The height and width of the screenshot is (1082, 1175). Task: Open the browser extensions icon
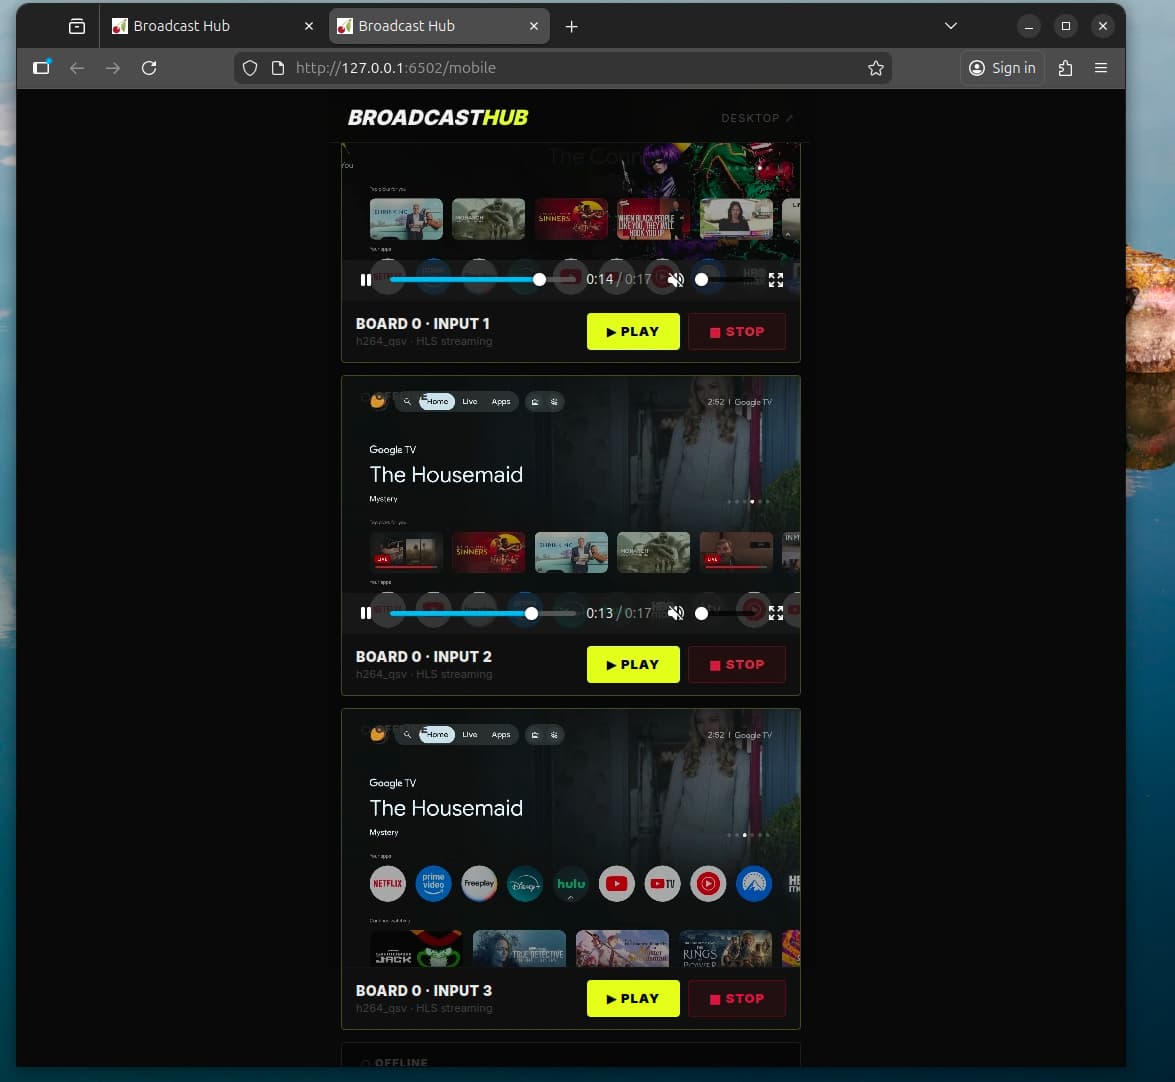[1065, 68]
